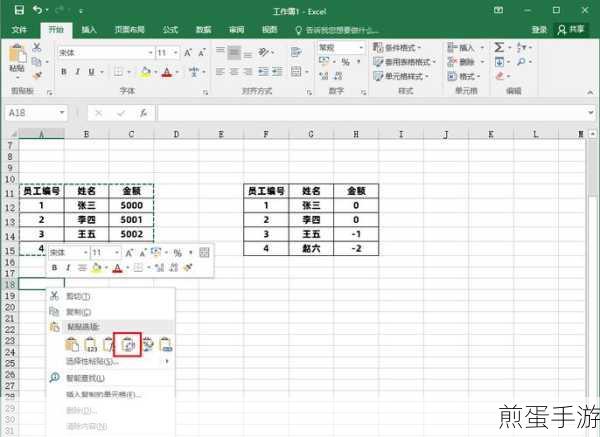
Task: Toggle Align Right in the ribbon
Action: click(x=248, y=72)
